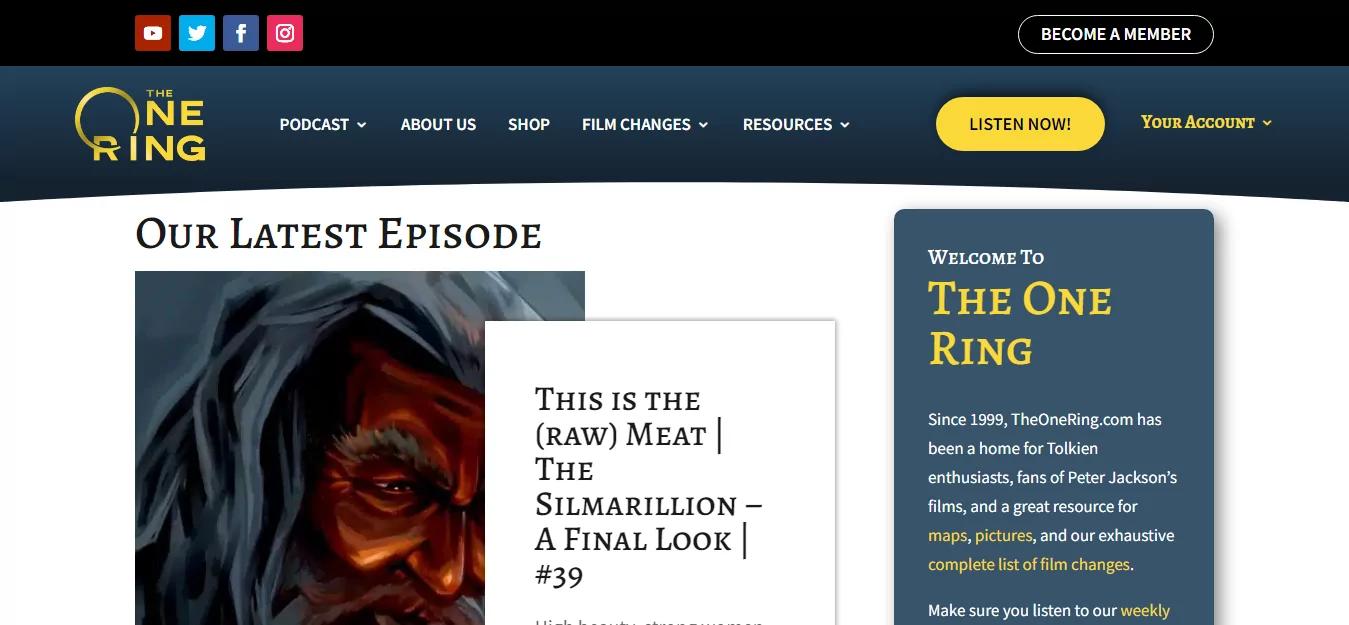
Task: Expand the Resources dropdown chevron
Action: (845, 125)
